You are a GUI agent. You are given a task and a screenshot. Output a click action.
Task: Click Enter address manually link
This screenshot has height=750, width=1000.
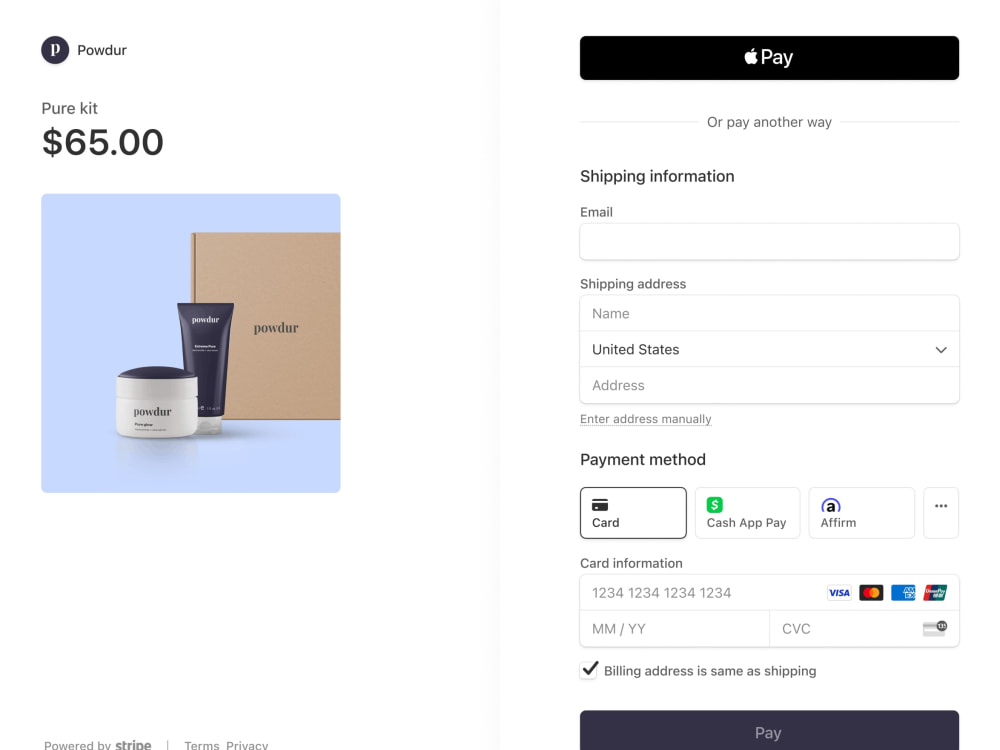645,419
